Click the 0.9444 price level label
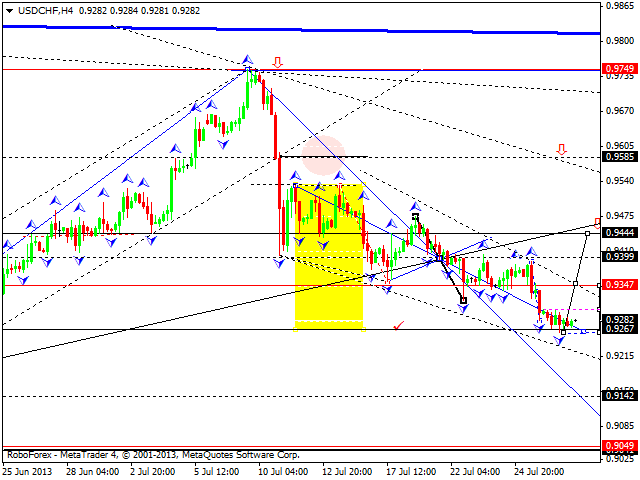640x480 pixels. pyautogui.click(x=619, y=233)
